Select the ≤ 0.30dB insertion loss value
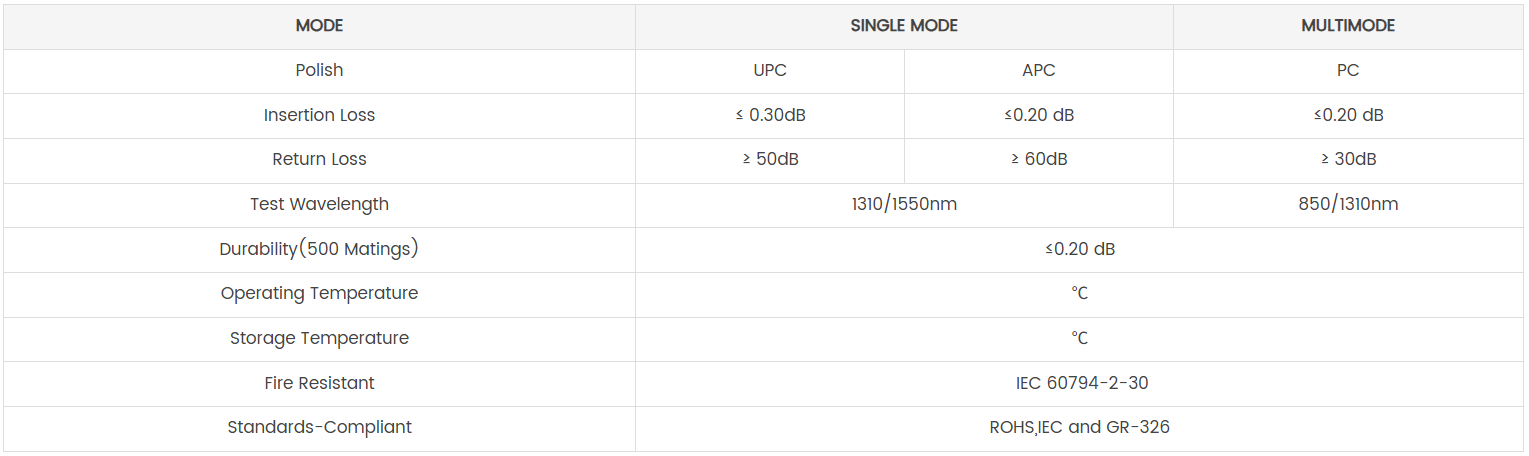Viewport: 1529px width, 456px height. (770, 115)
